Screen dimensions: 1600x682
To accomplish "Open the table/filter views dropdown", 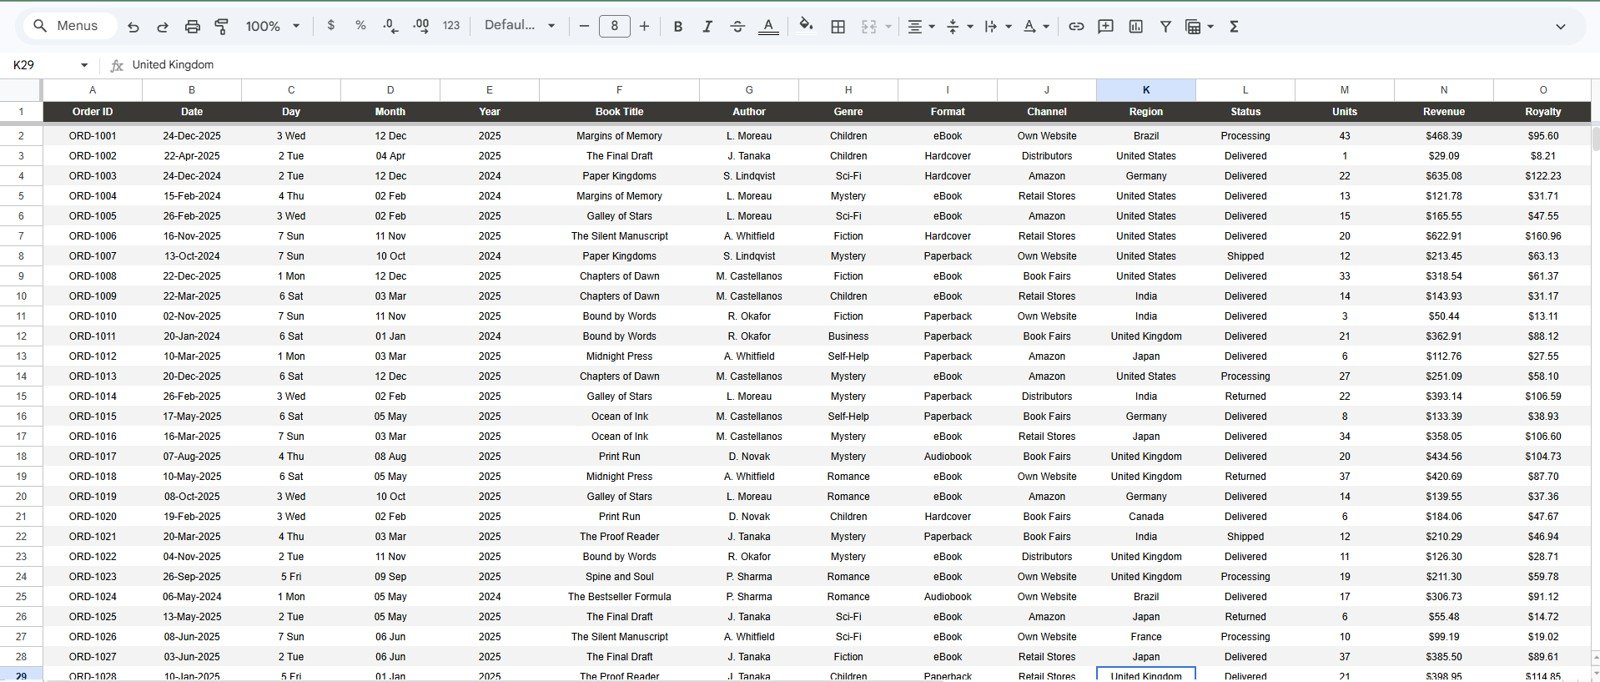I will [1199, 26].
